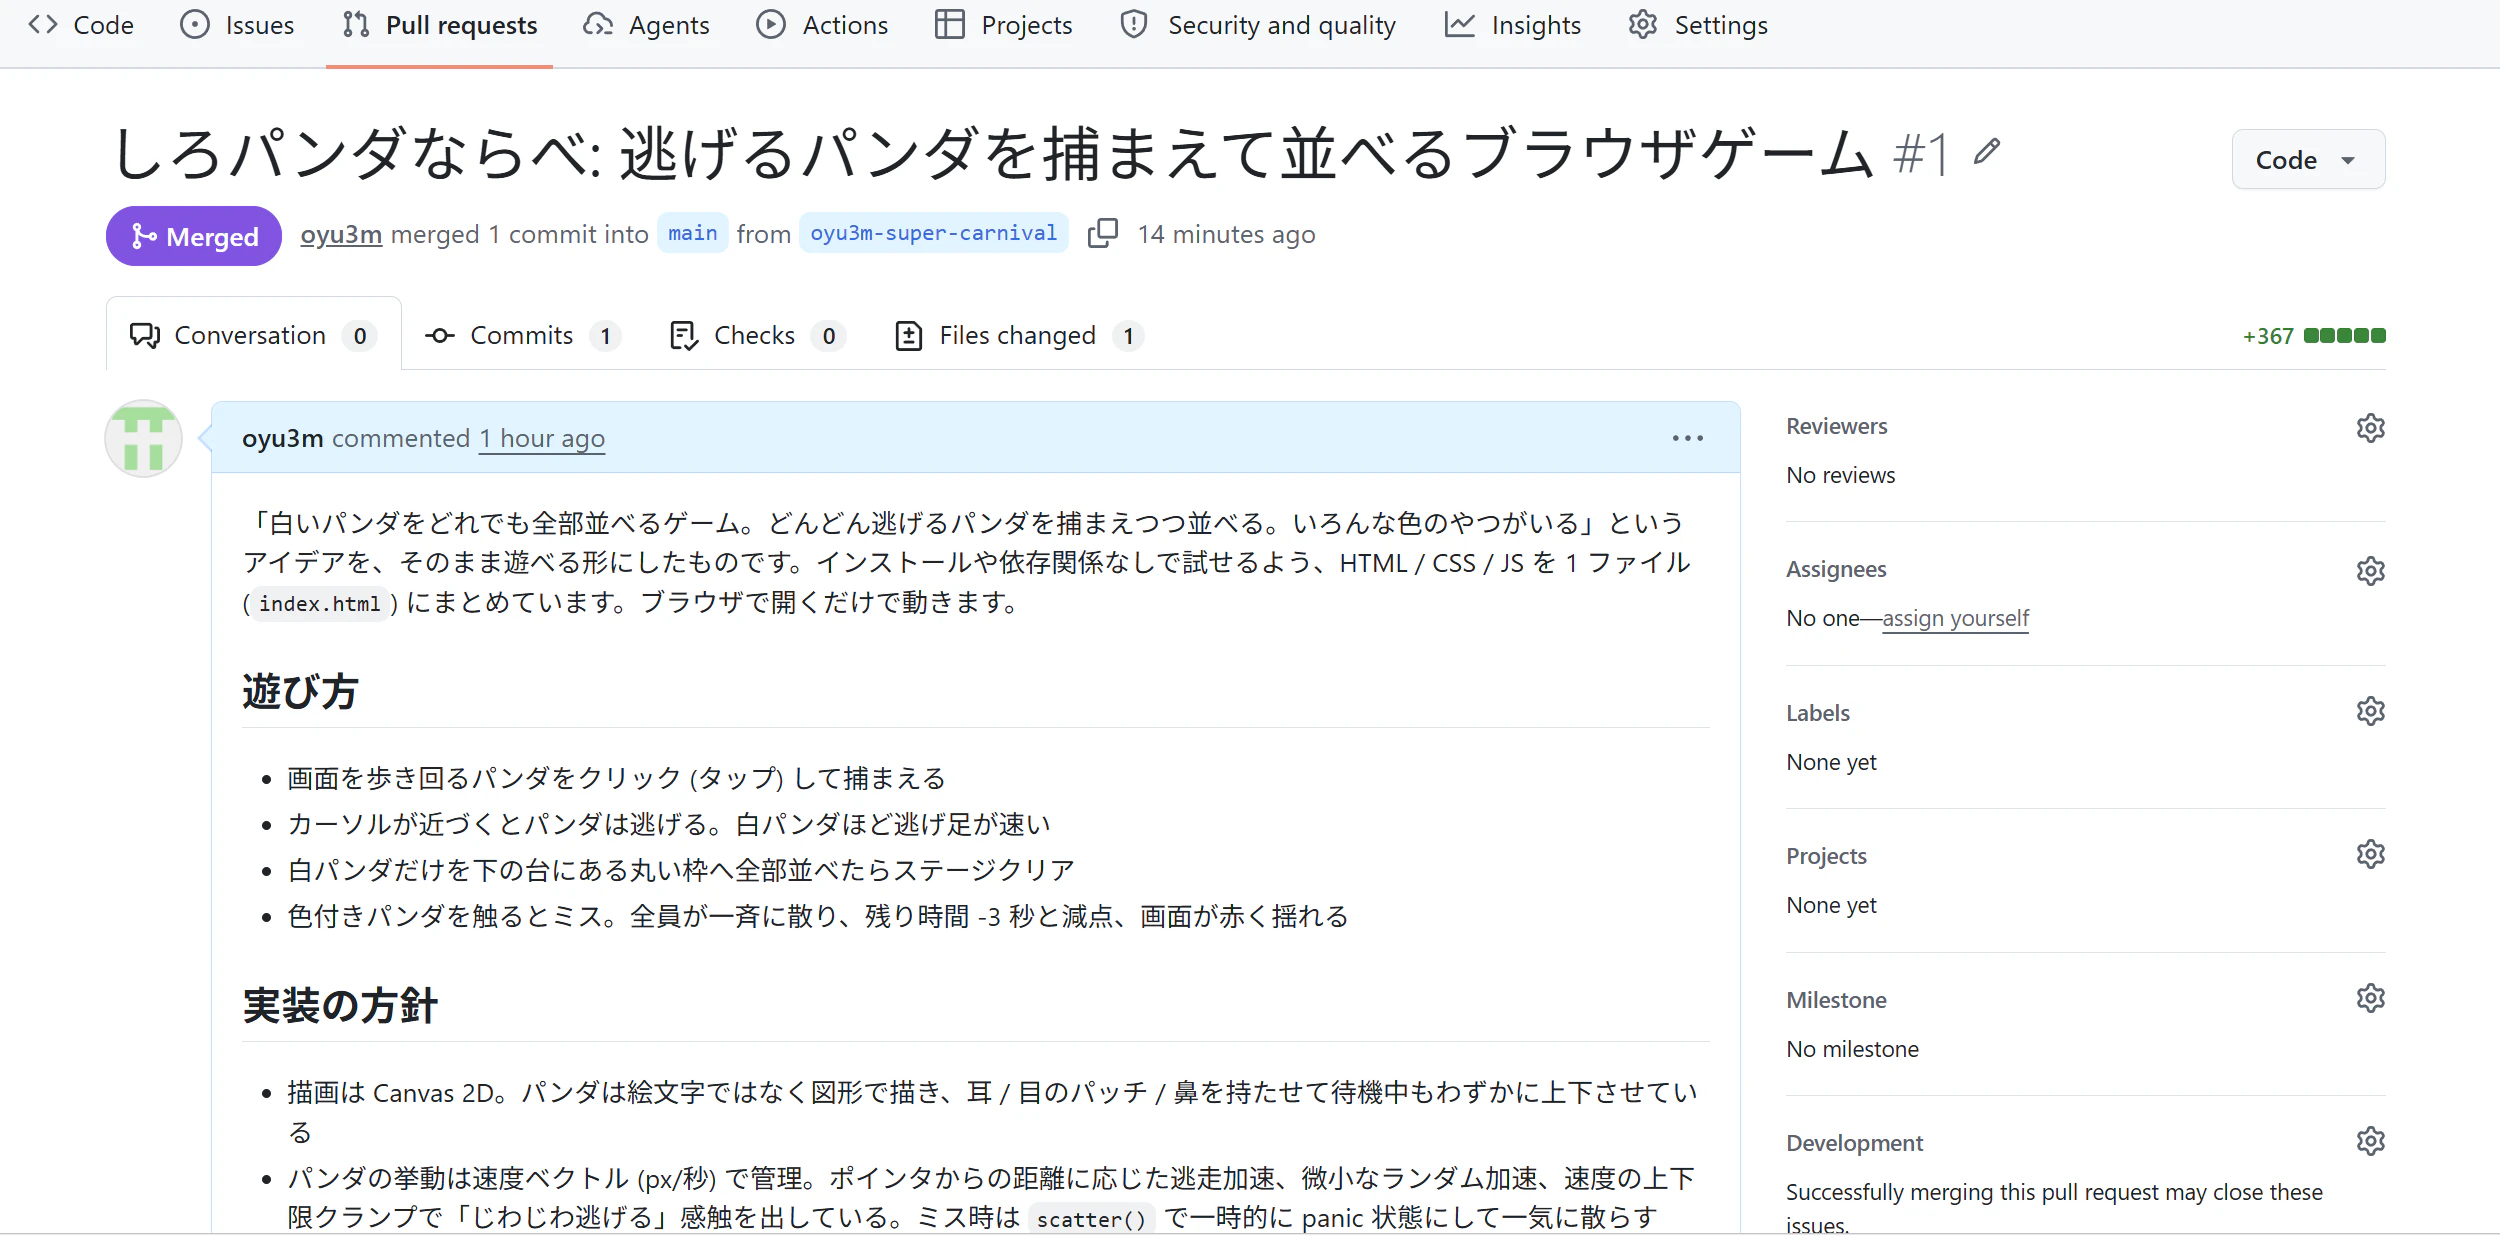The height and width of the screenshot is (1236, 2500).
Task: Click the +367 diffstat indicator
Action: pyautogui.click(x=2314, y=336)
